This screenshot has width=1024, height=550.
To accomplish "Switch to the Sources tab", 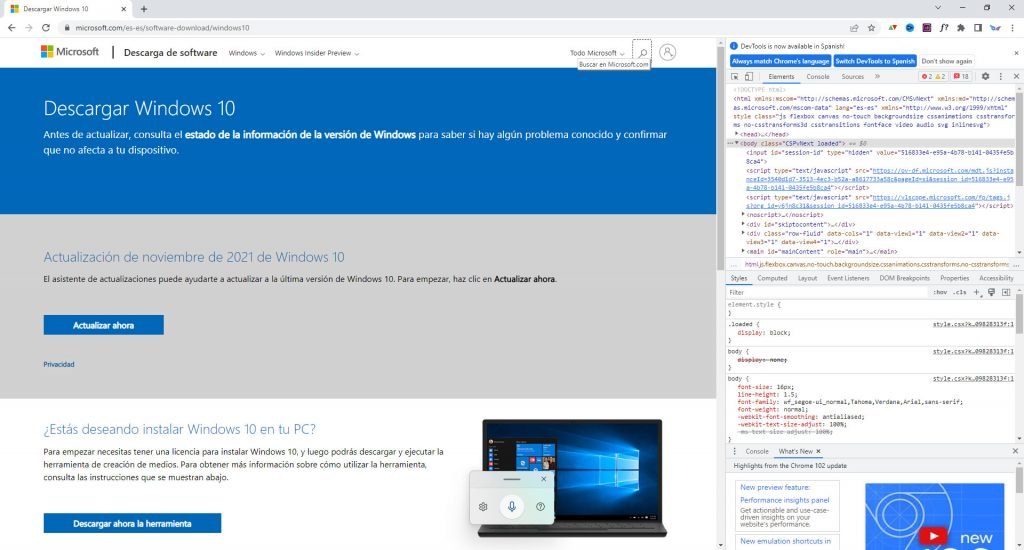I will coord(852,76).
